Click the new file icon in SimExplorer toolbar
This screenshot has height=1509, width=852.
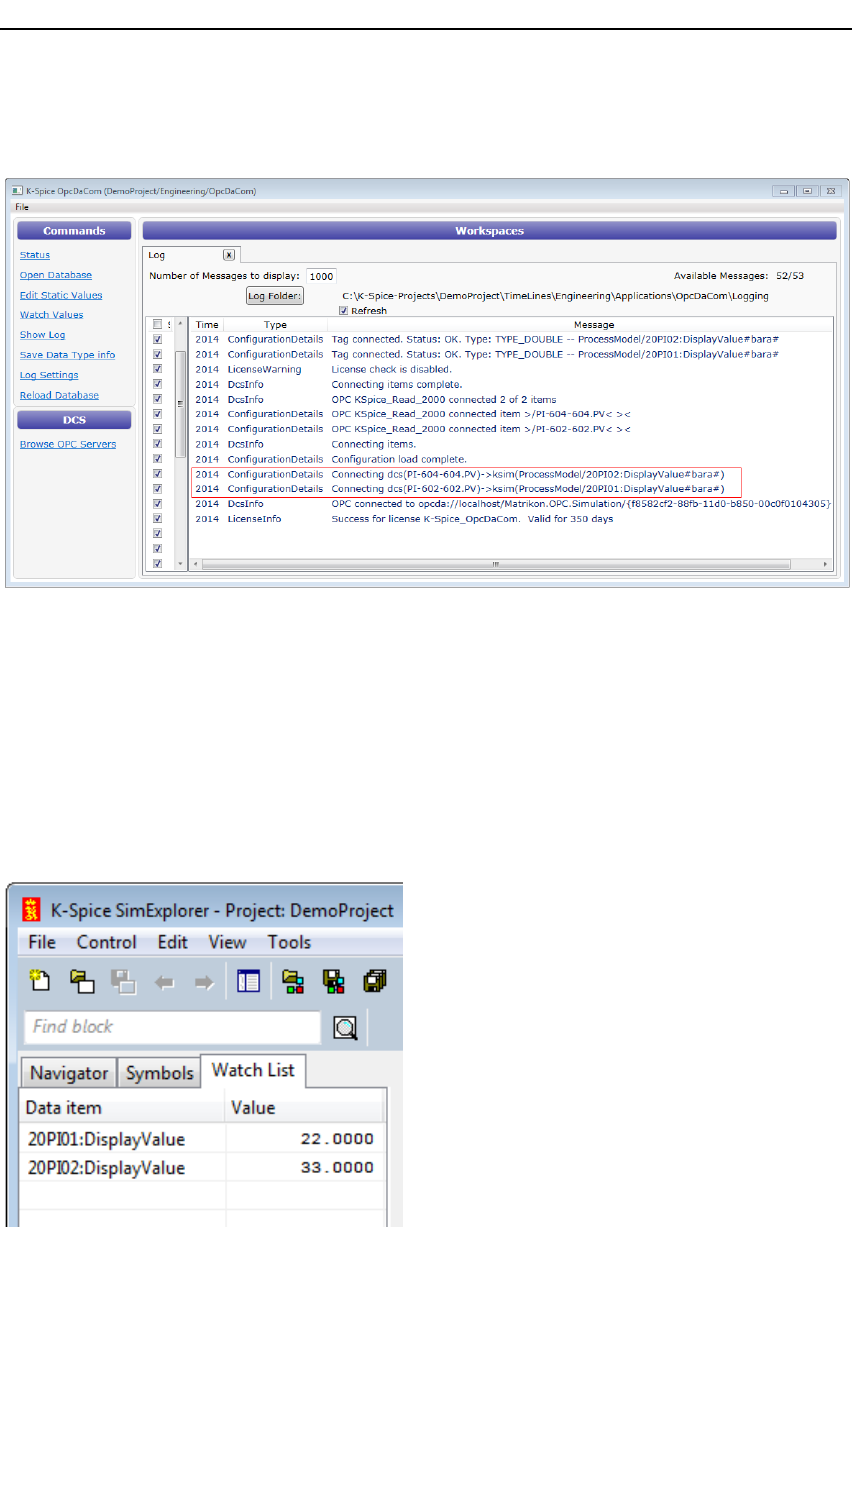(x=40, y=981)
